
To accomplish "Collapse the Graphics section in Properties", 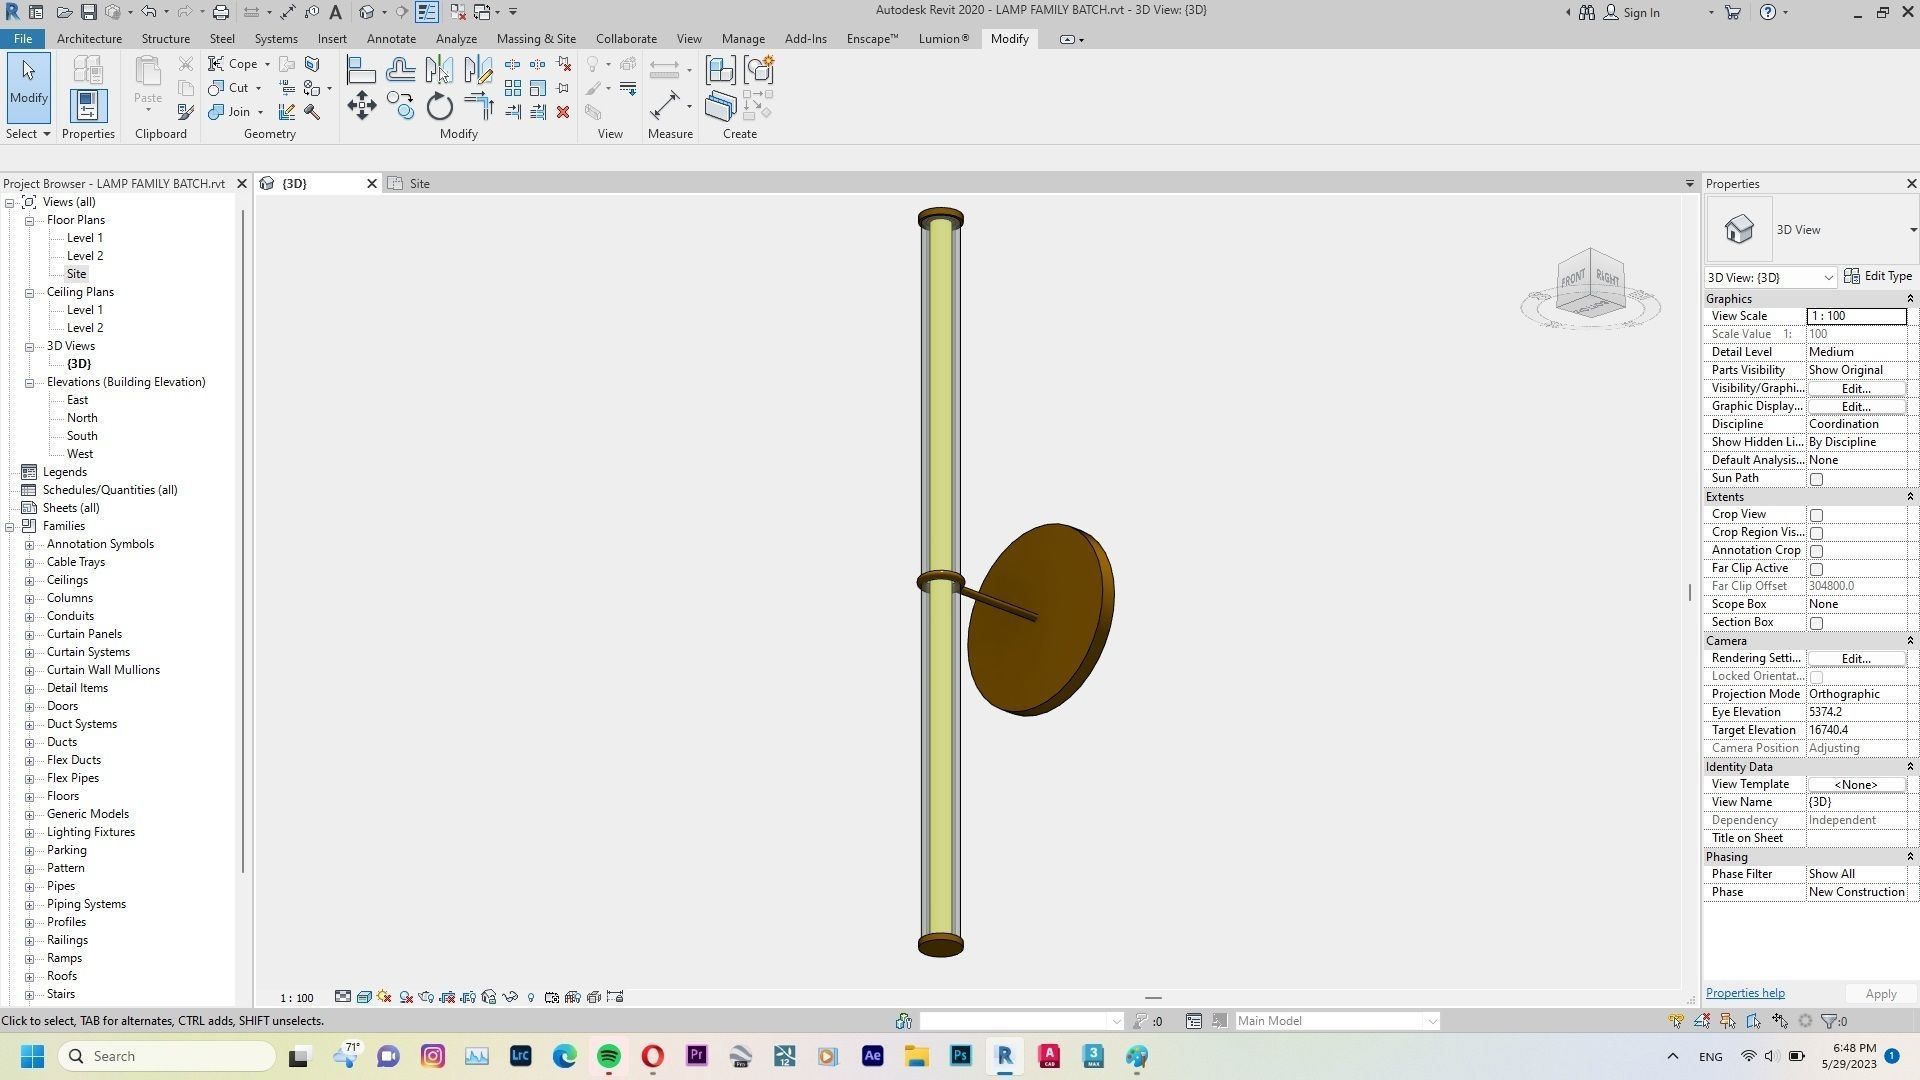I will click(x=1909, y=299).
